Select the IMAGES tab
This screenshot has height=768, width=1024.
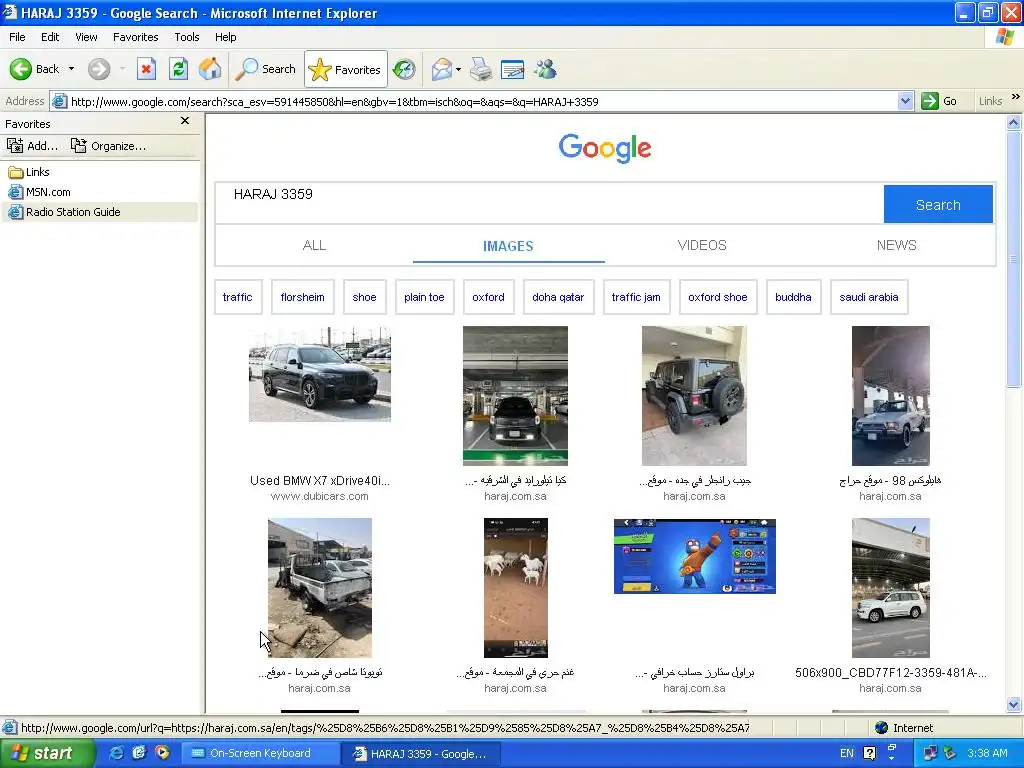[x=508, y=246]
